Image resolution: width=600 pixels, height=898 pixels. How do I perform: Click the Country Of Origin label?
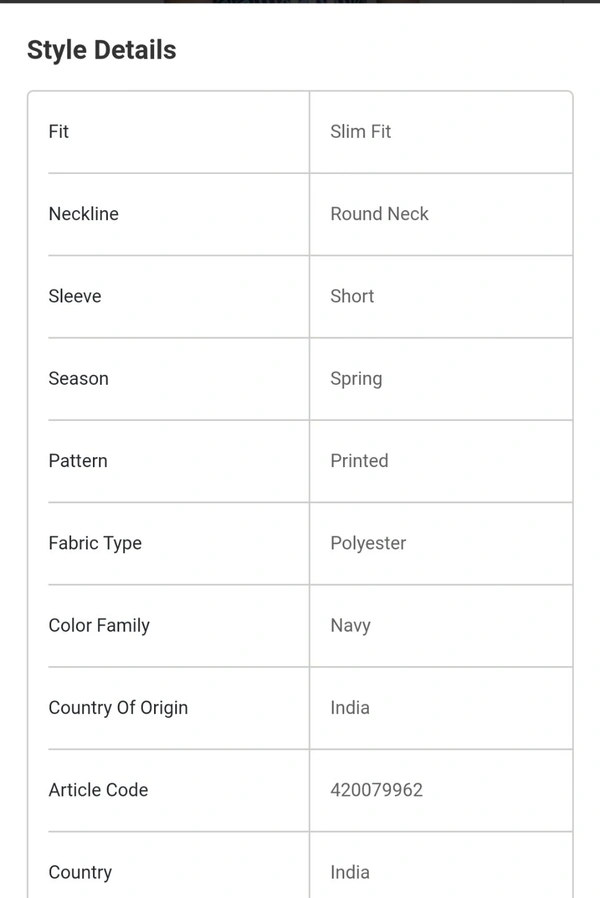click(118, 708)
